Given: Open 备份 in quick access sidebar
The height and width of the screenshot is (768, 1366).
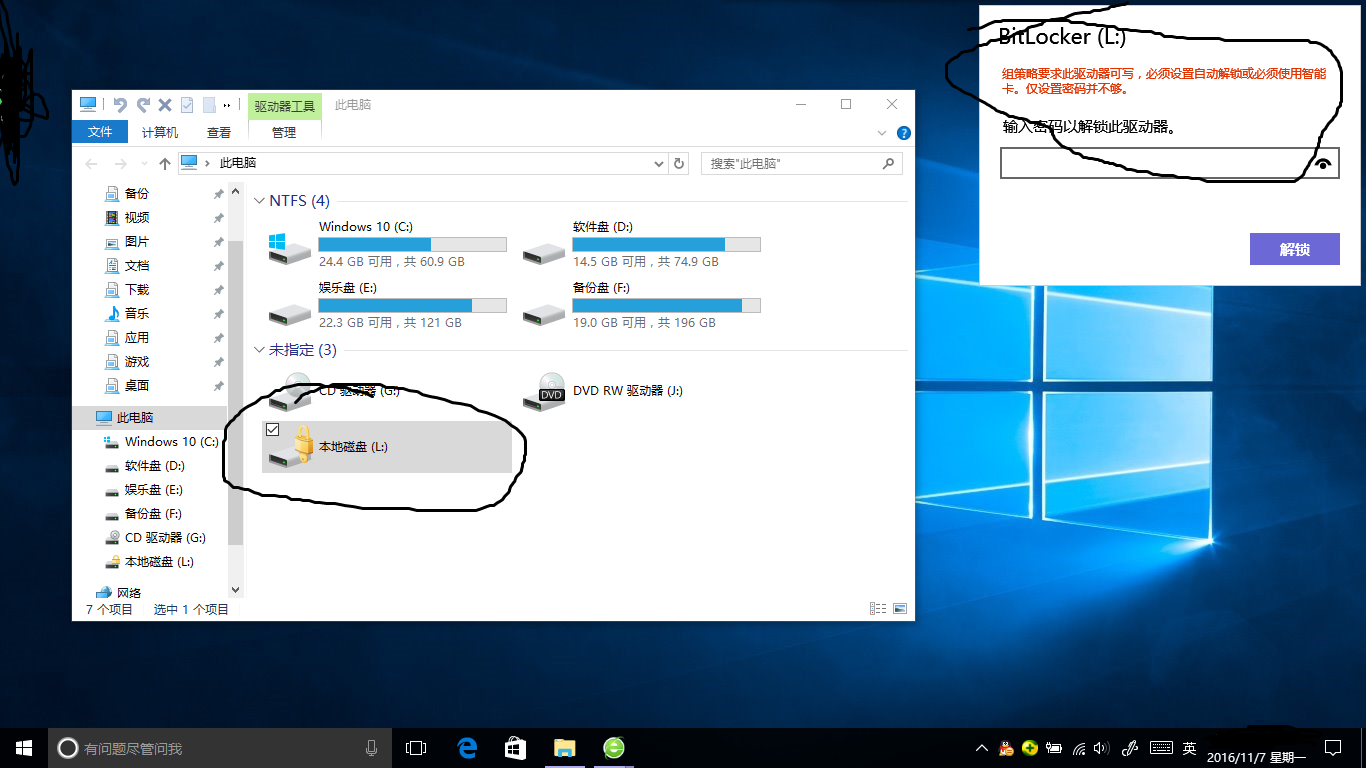Looking at the screenshot, I should (x=137, y=194).
